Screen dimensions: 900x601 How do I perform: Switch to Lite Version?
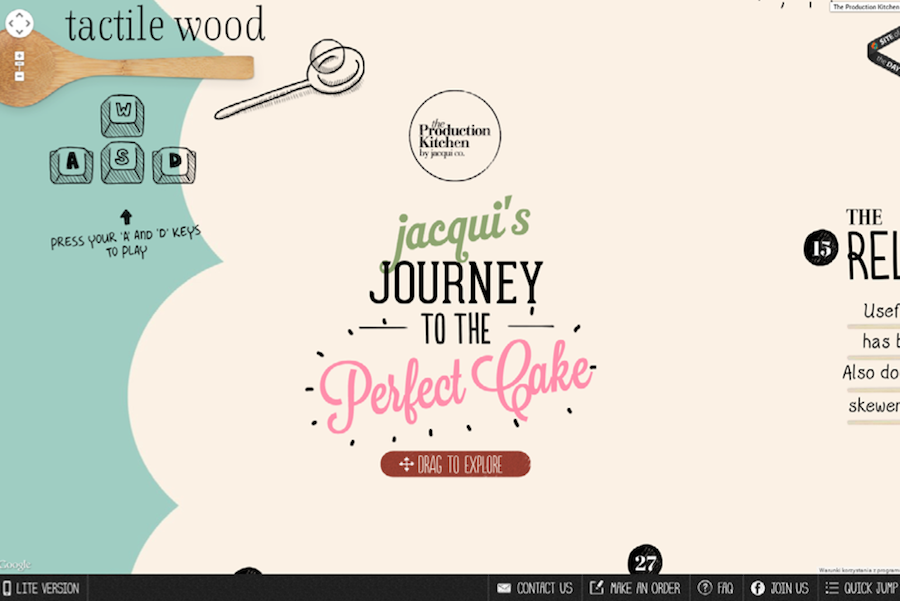pyautogui.click(x=41, y=588)
